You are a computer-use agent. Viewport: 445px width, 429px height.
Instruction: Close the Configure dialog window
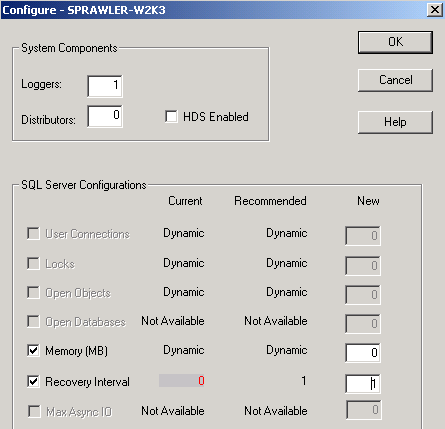[435, 10]
